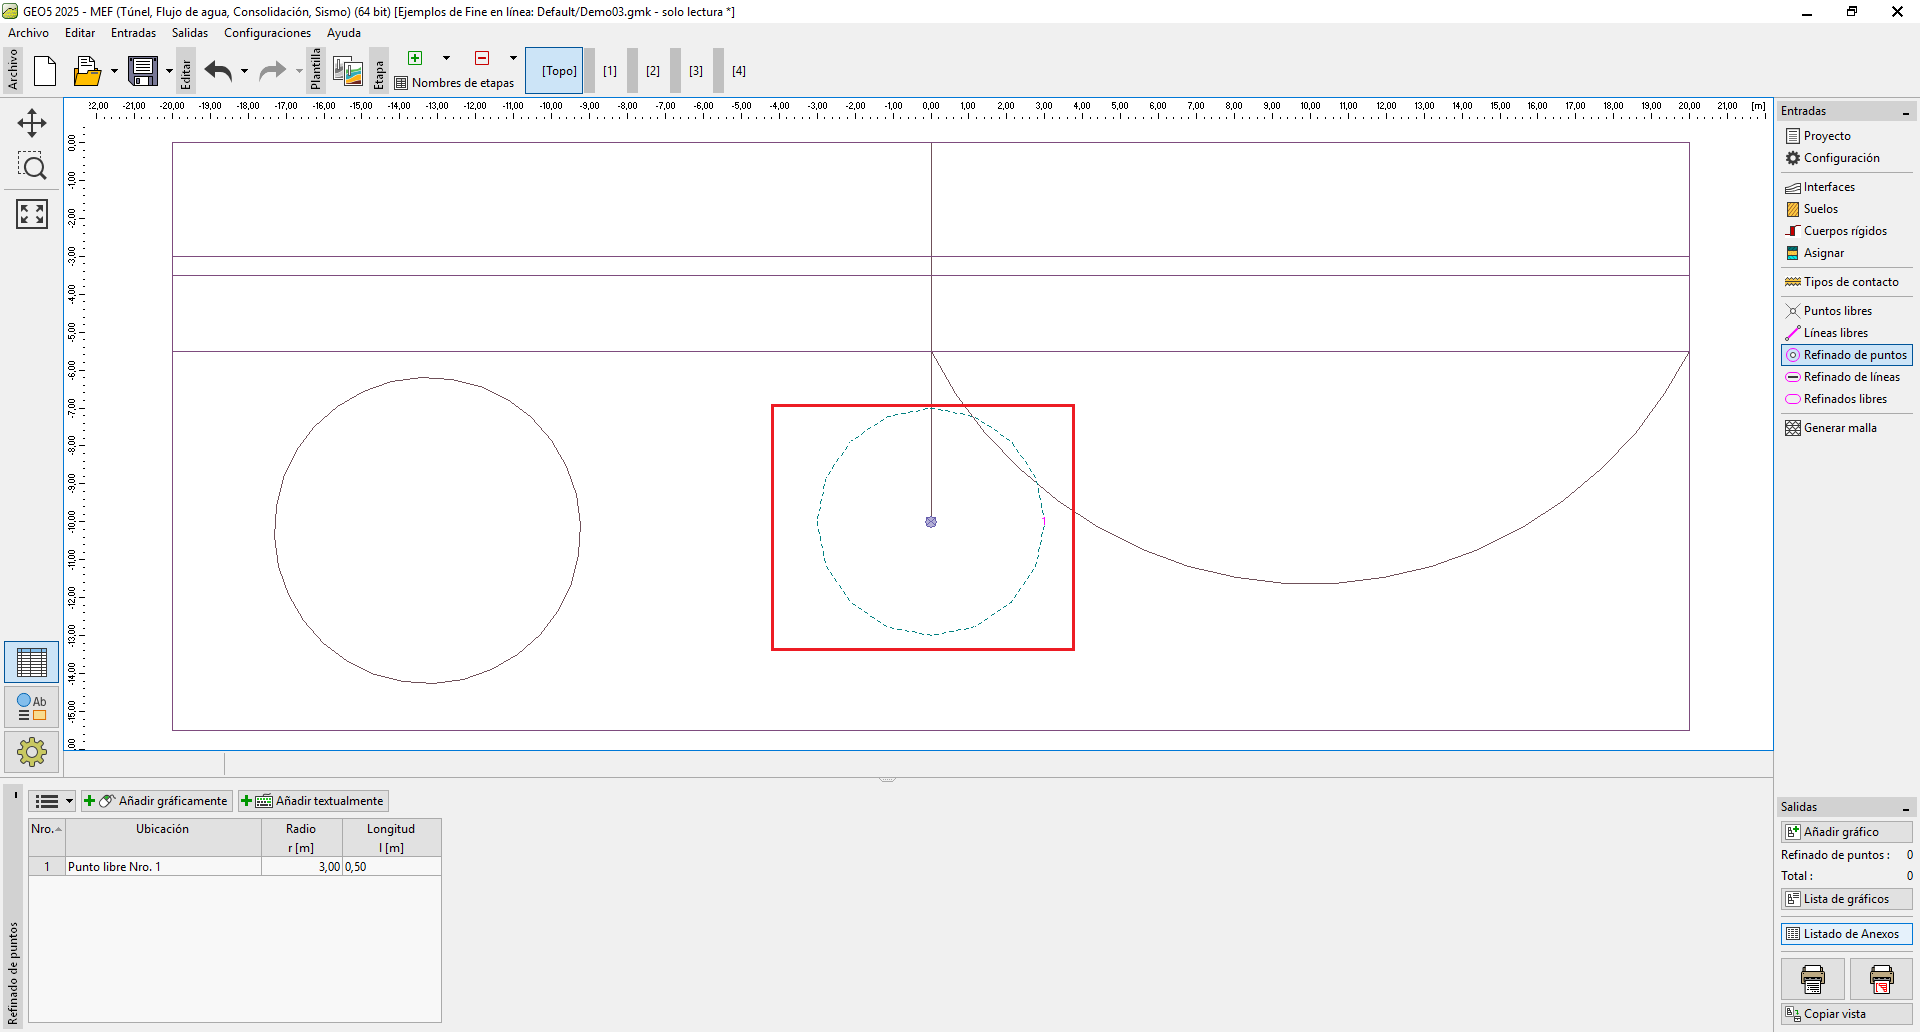The image size is (1920, 1032).
Task: Collapse the Entradas panel
Action: [x=1905, y=112]
